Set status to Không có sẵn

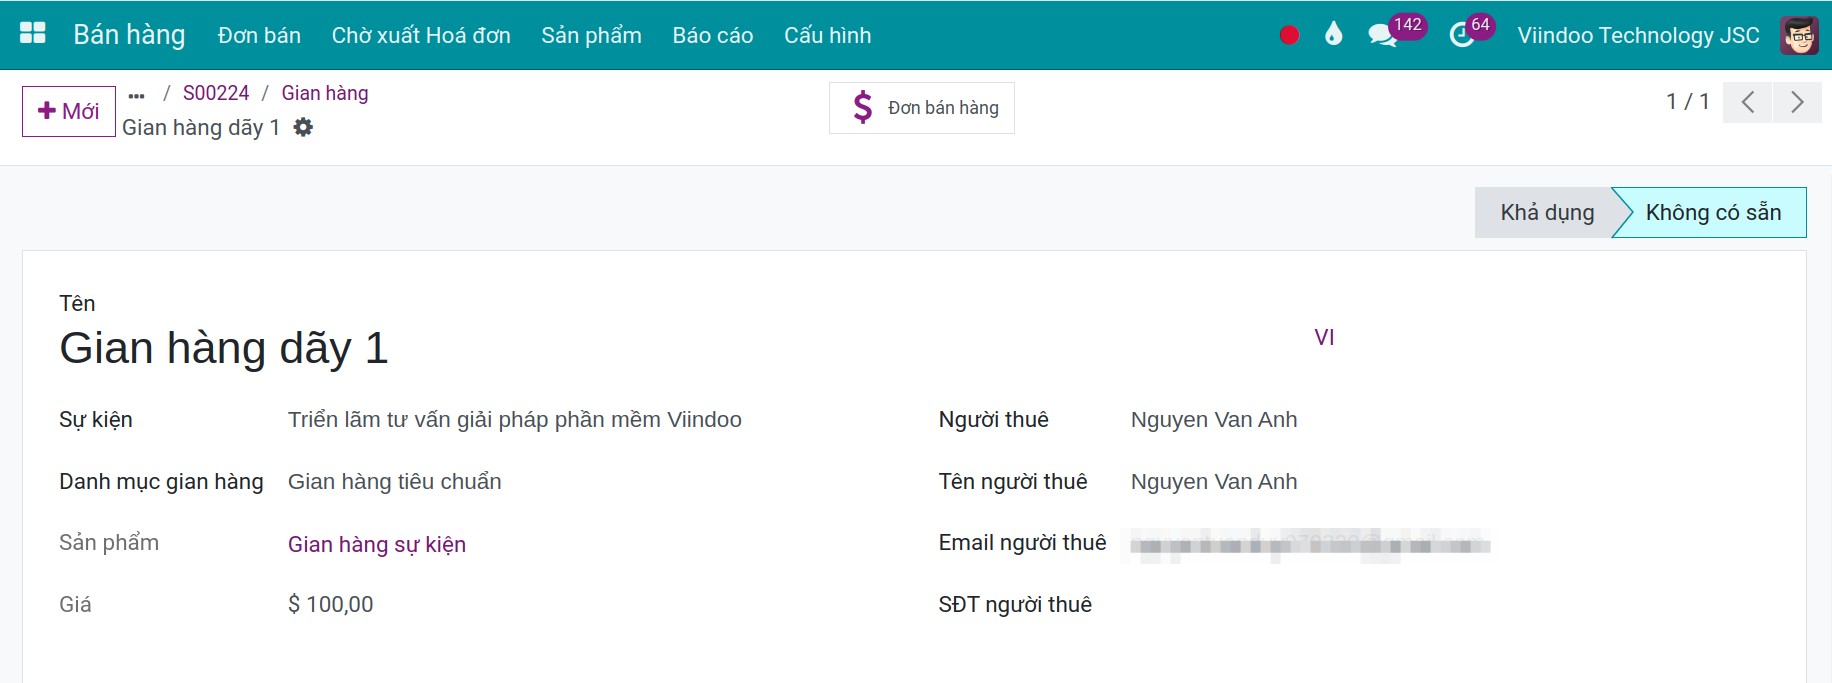click(1713, 212)
